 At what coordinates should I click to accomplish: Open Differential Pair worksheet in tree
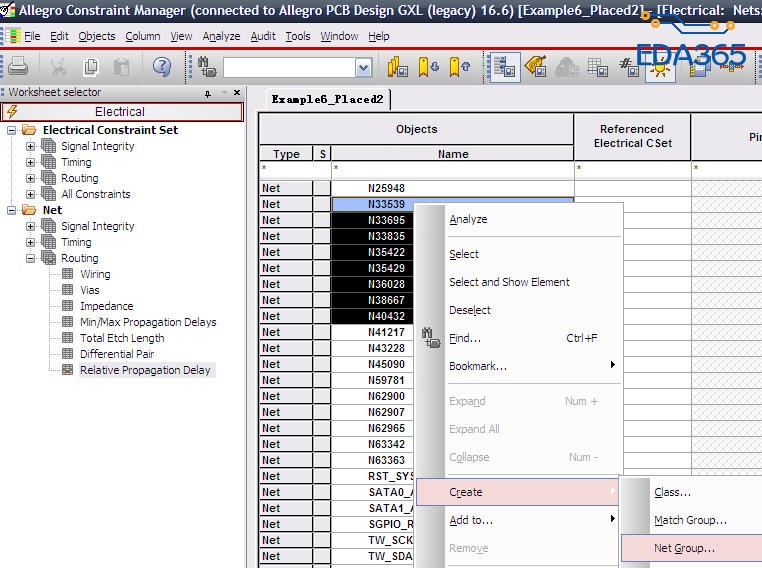coord(117,354)
